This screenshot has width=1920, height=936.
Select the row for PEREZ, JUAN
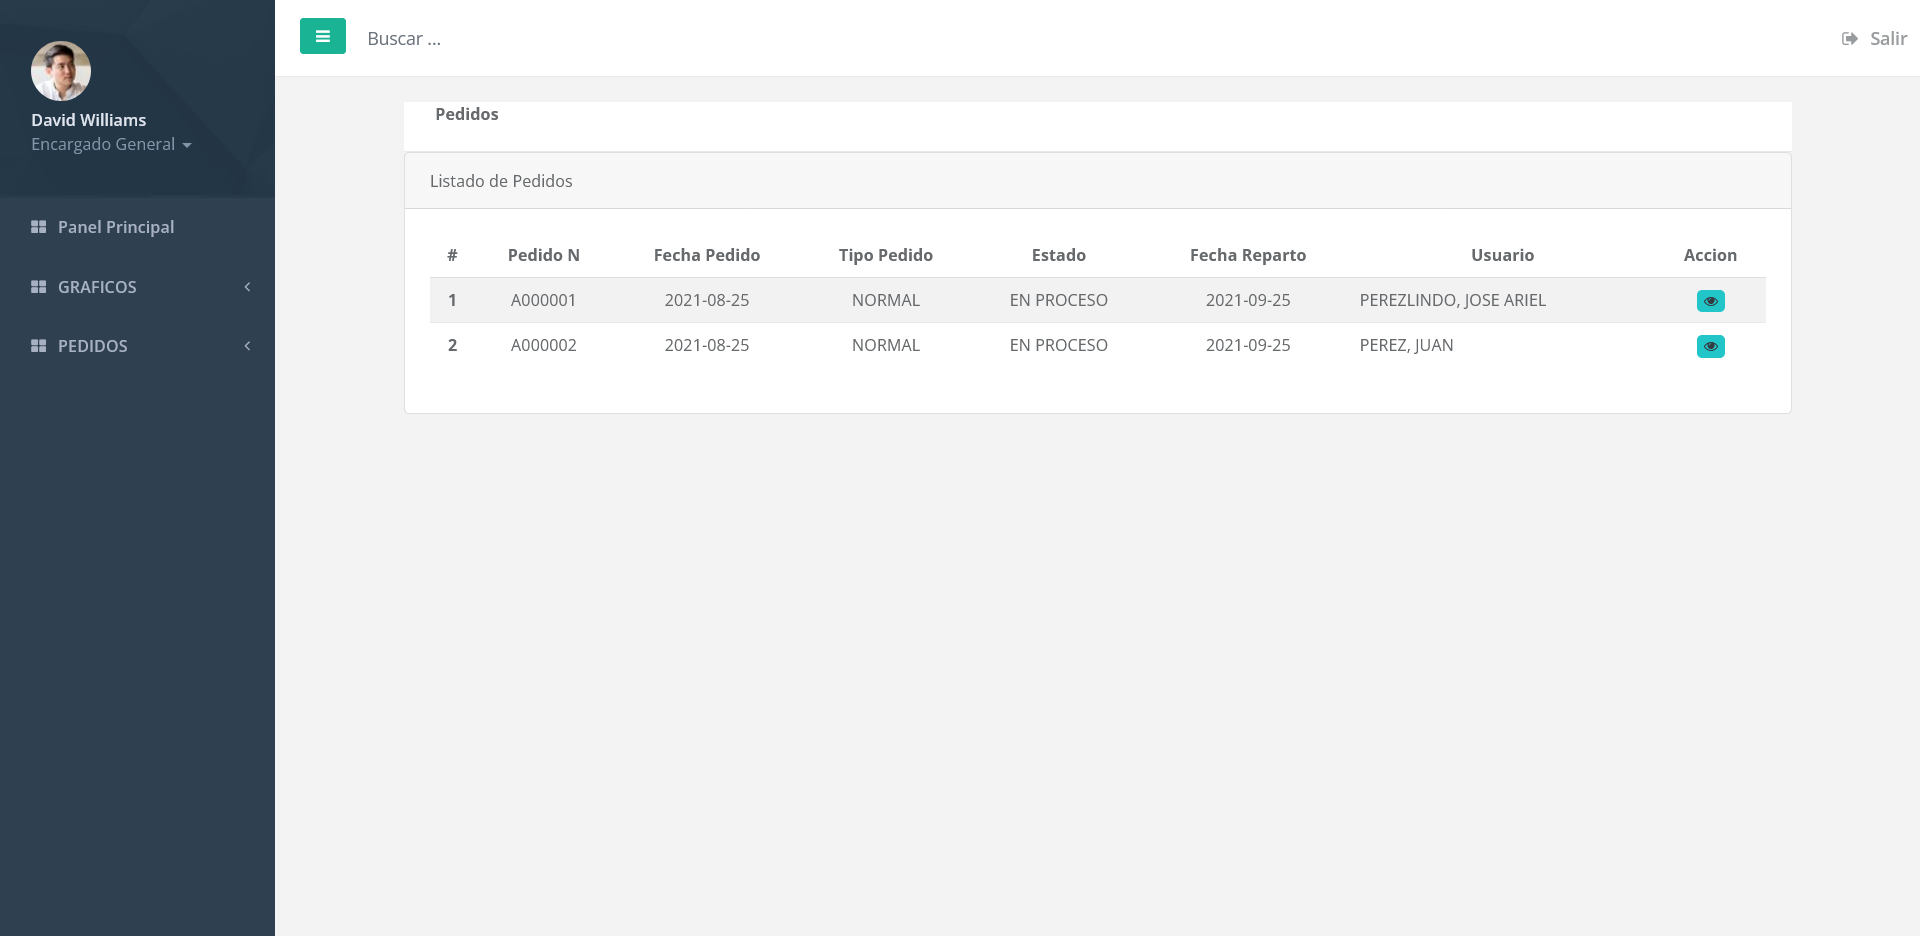[1406, 345]
